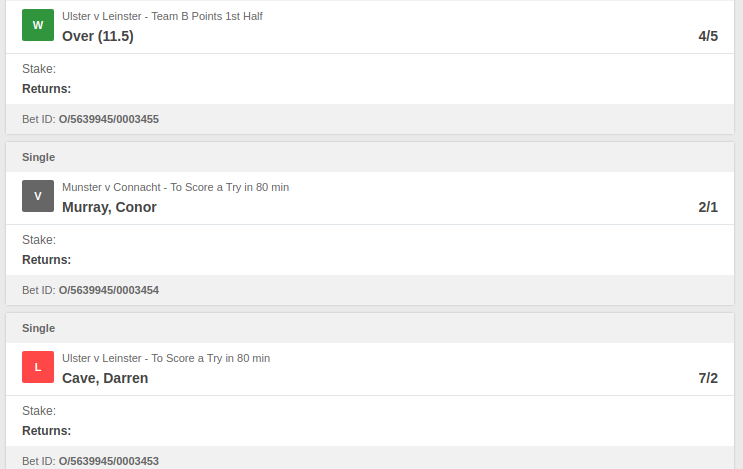The image size is (743, 469).
Task: Click the 4/5 odds value
Action: [x=708, y=36]
